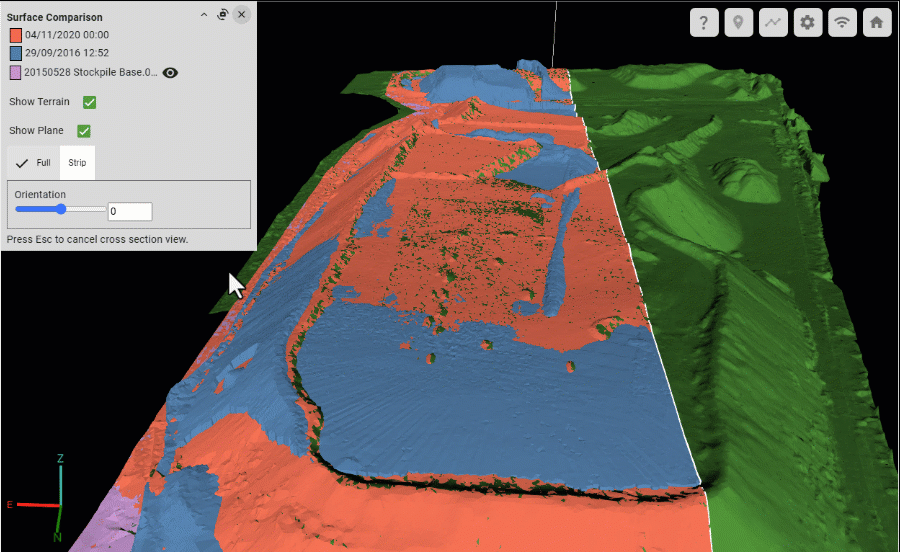The image size is (900, 552).
Task: Select the 04/11/2020 00:00 surface label
Action: (x=67, y=35)
